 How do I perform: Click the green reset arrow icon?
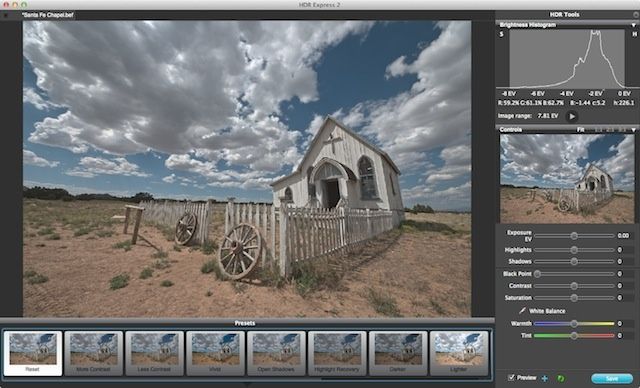[561, 378]
